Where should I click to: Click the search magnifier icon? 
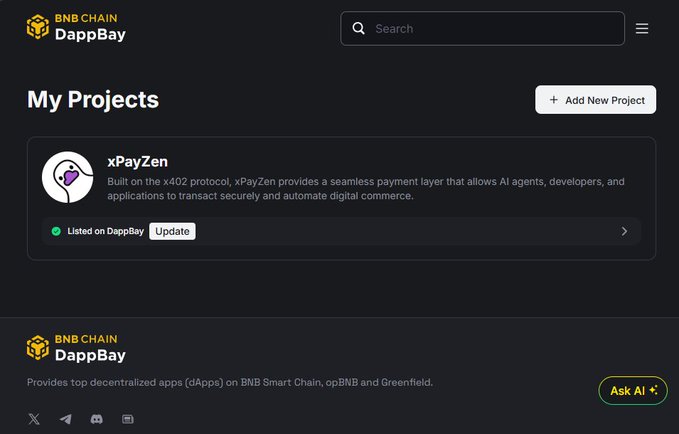coord(359,29)
